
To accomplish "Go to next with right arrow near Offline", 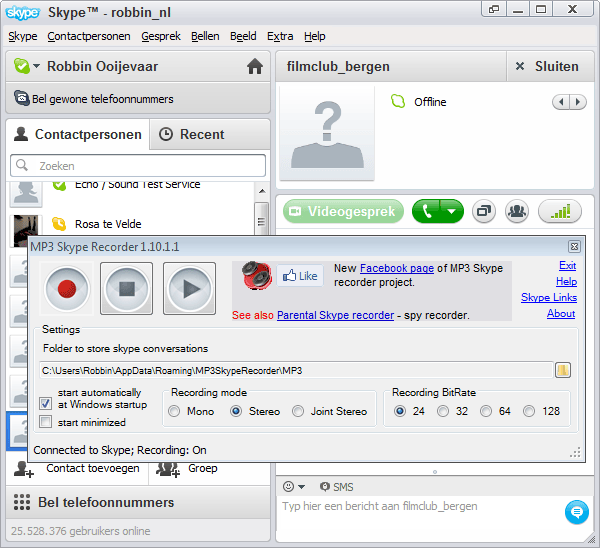I will (578, 102).
